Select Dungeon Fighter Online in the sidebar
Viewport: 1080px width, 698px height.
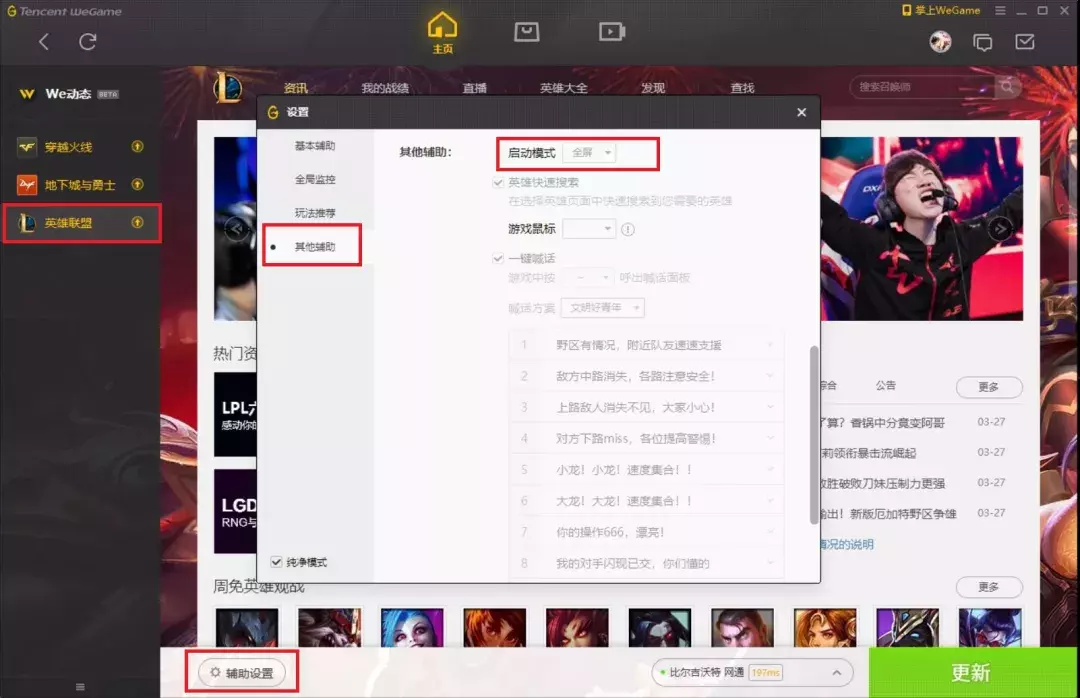tap(80, 184)
